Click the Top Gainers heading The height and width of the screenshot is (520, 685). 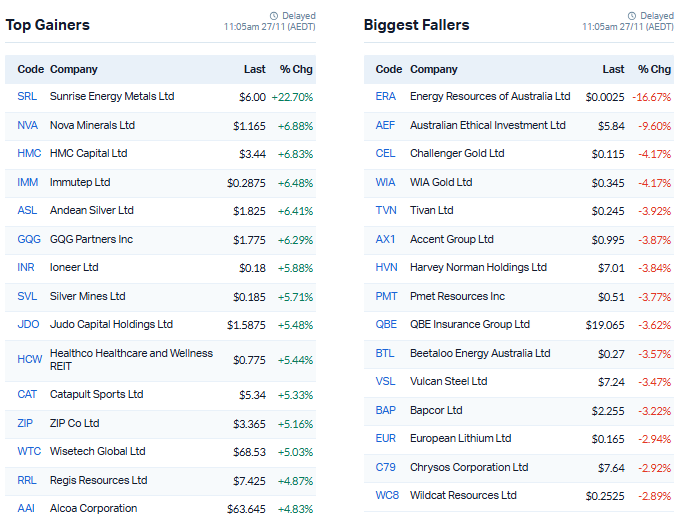[48, 25]
